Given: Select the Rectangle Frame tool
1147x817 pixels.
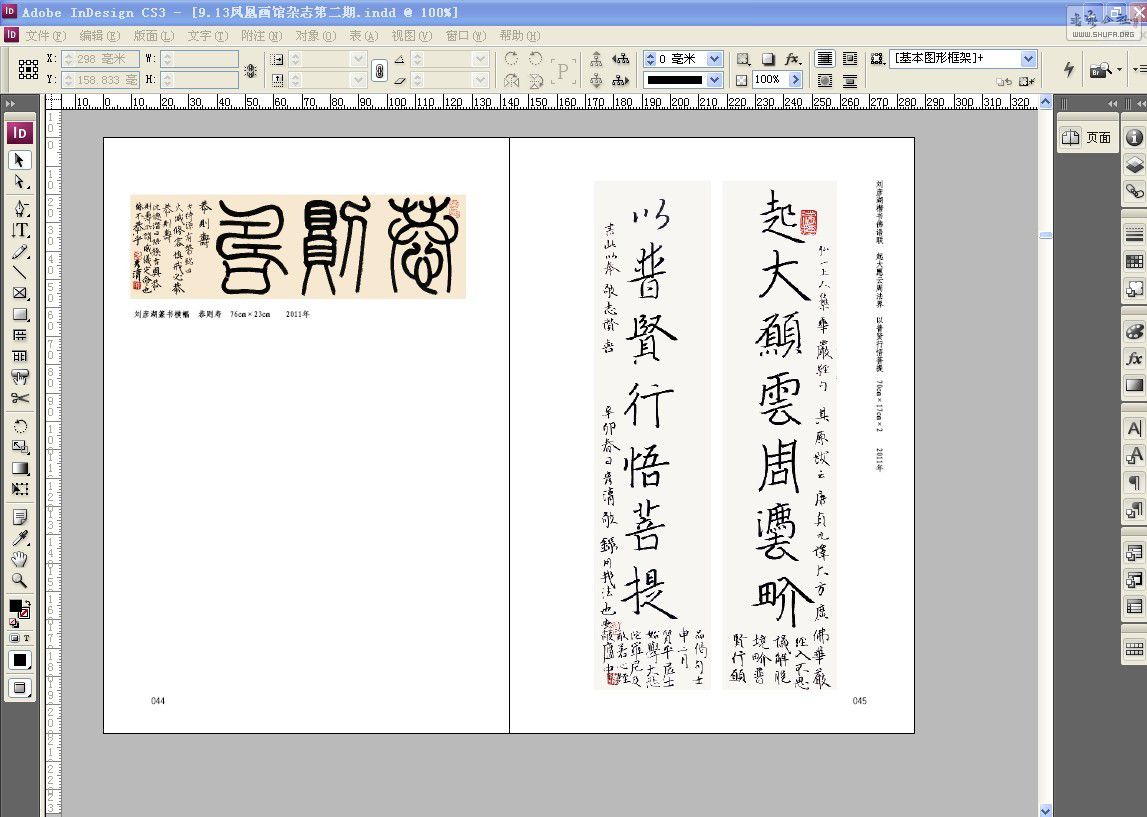Looking at the screenshot, I should point(20,293).
